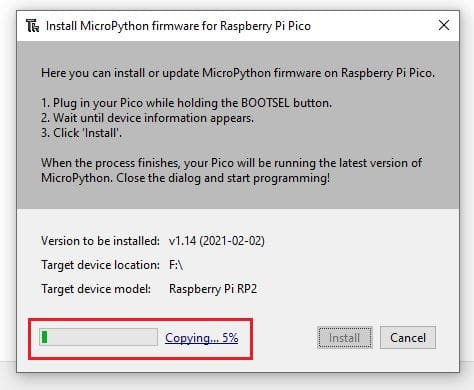Click the green copy progress bar
The image size is (474, 390).
pos(98,337)
